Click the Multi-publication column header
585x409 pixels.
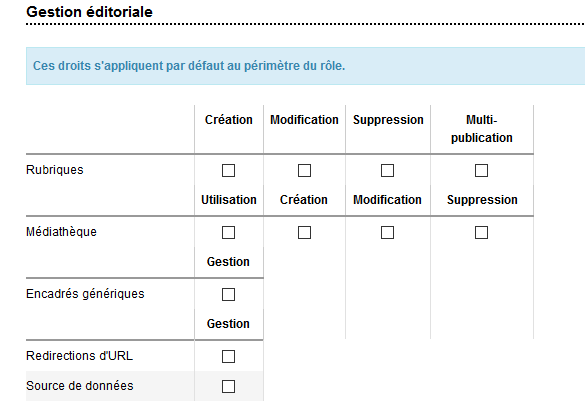(x=482, y=129)
